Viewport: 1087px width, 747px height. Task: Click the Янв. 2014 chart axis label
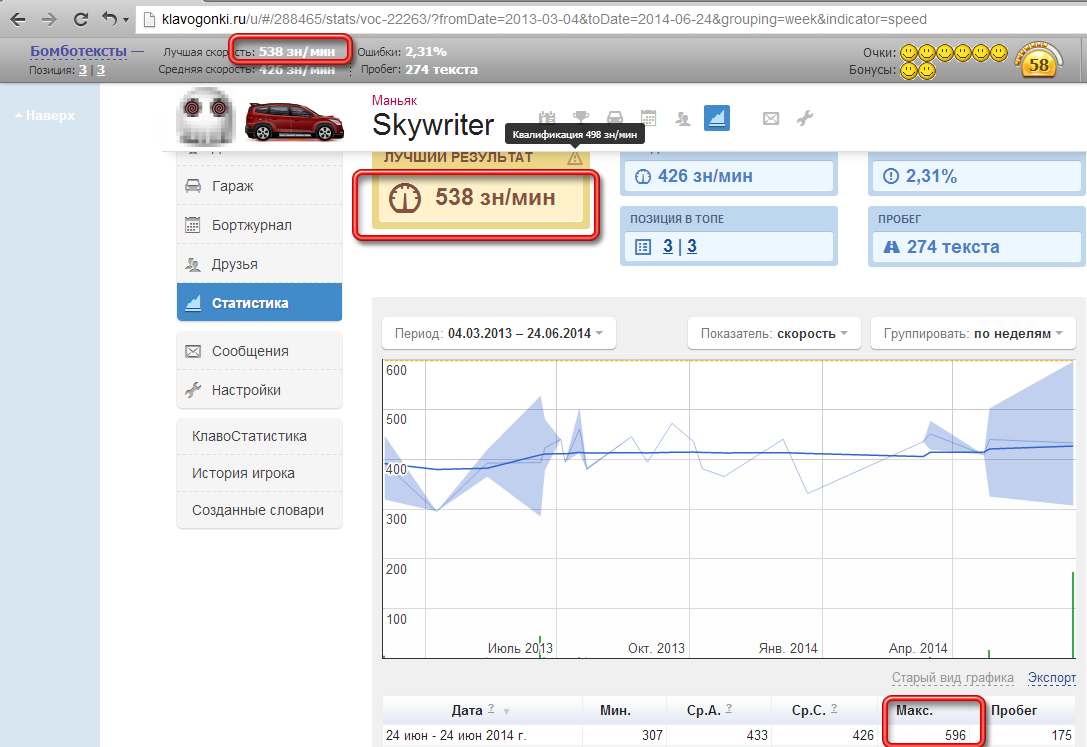(x=788, y=649)
